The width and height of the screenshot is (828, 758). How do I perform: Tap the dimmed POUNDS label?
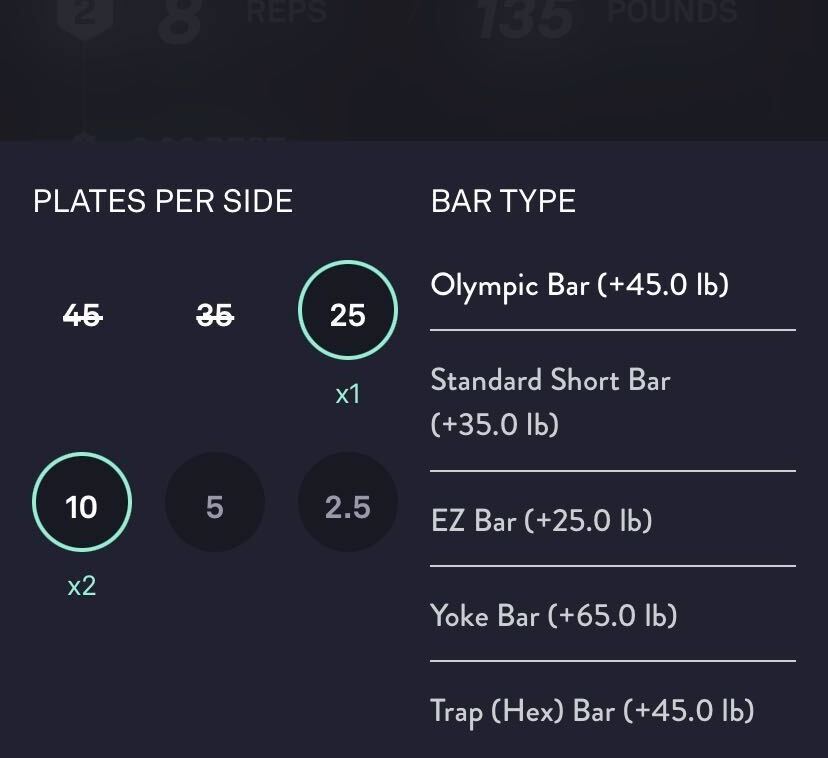[x=672, y=12]
